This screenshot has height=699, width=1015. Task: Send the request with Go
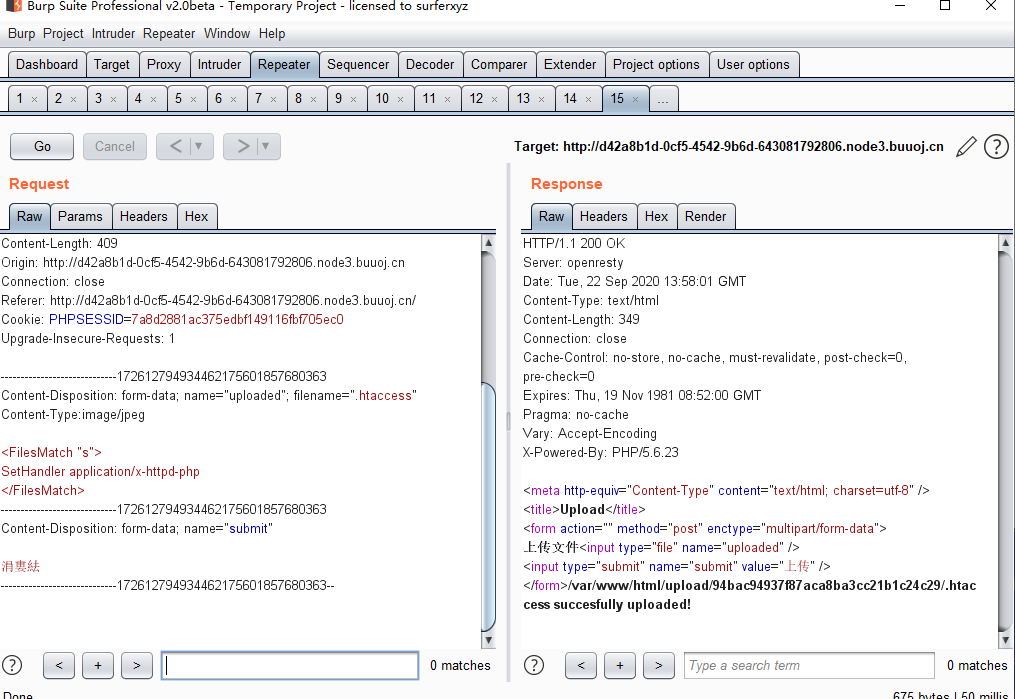42,146
